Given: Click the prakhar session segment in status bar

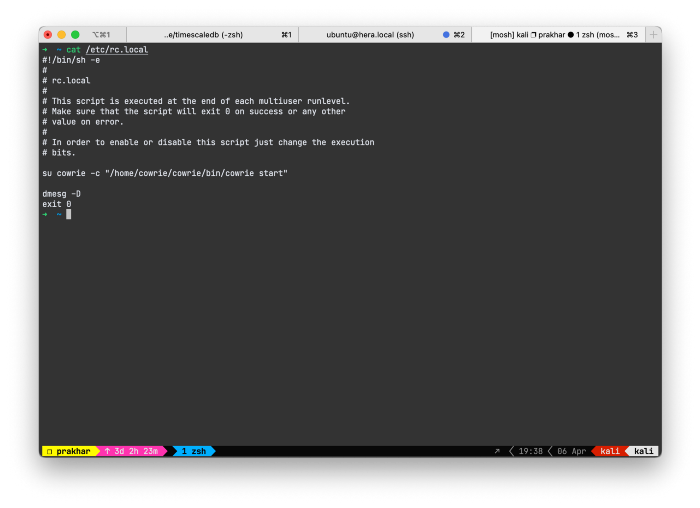Looking at the screenshot, I should (x=69, y=451).
